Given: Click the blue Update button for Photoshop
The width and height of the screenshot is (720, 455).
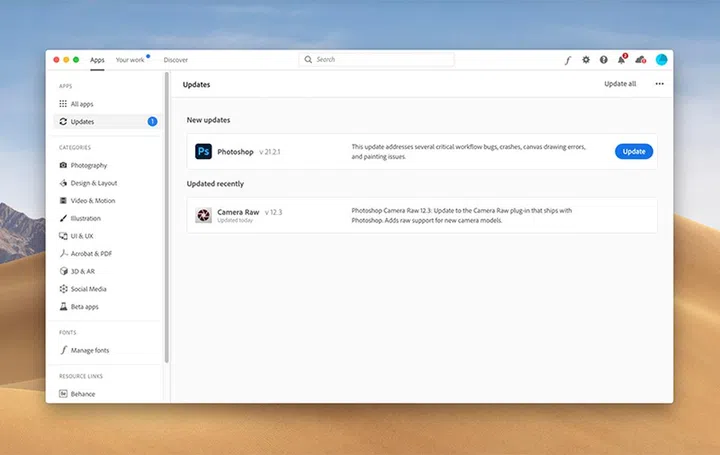Looking at the screenshot, I should coord(633,151).
